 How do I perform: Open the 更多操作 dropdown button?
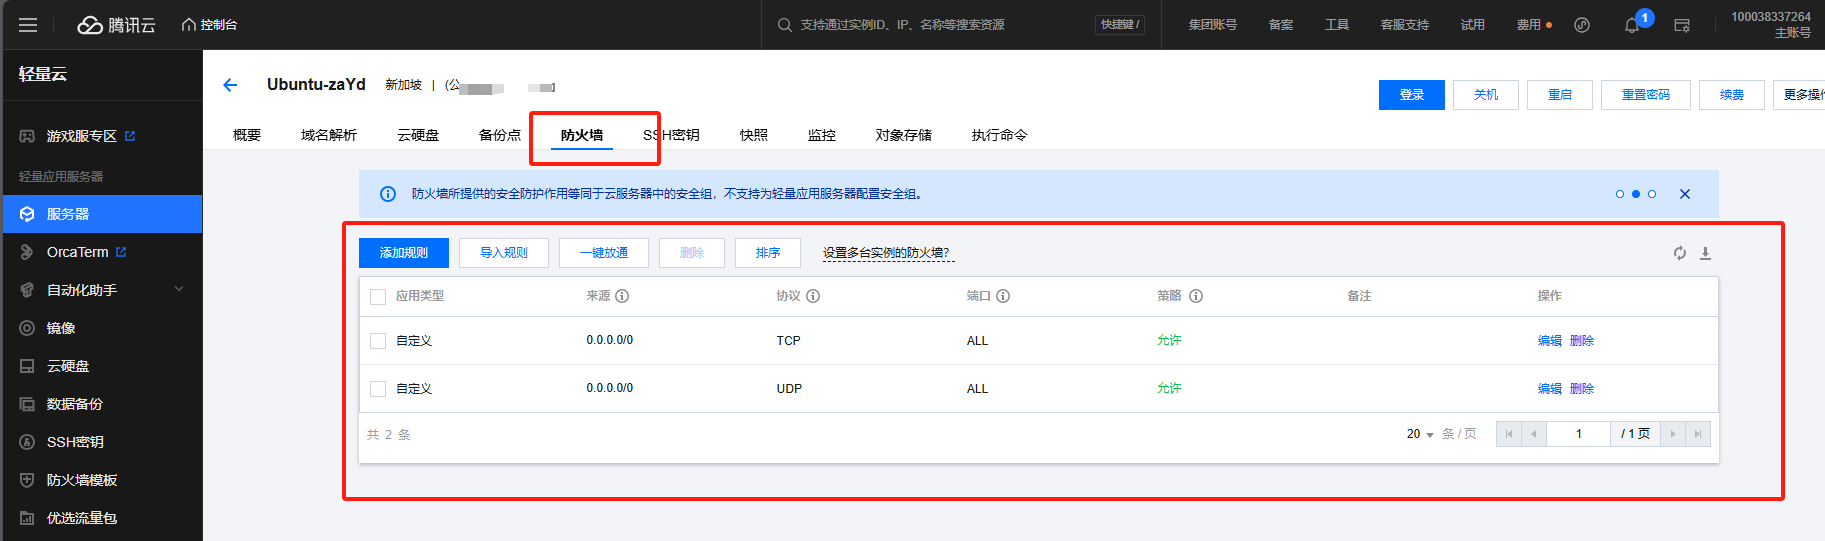tap(1802, 95)
